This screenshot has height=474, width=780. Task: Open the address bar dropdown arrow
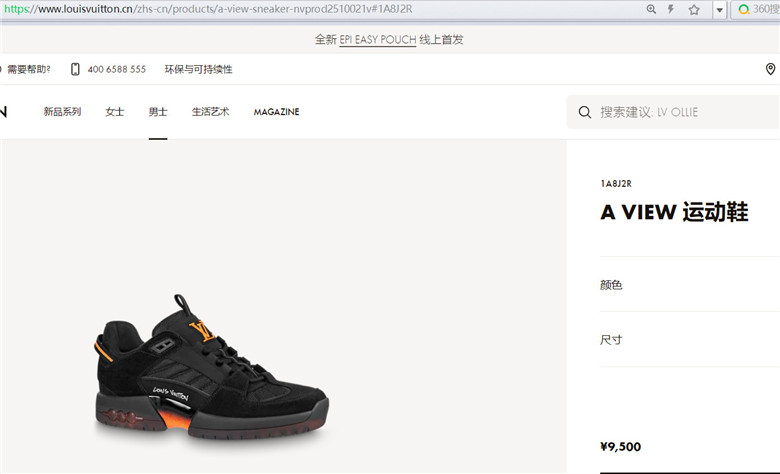[x=719, y=10]
